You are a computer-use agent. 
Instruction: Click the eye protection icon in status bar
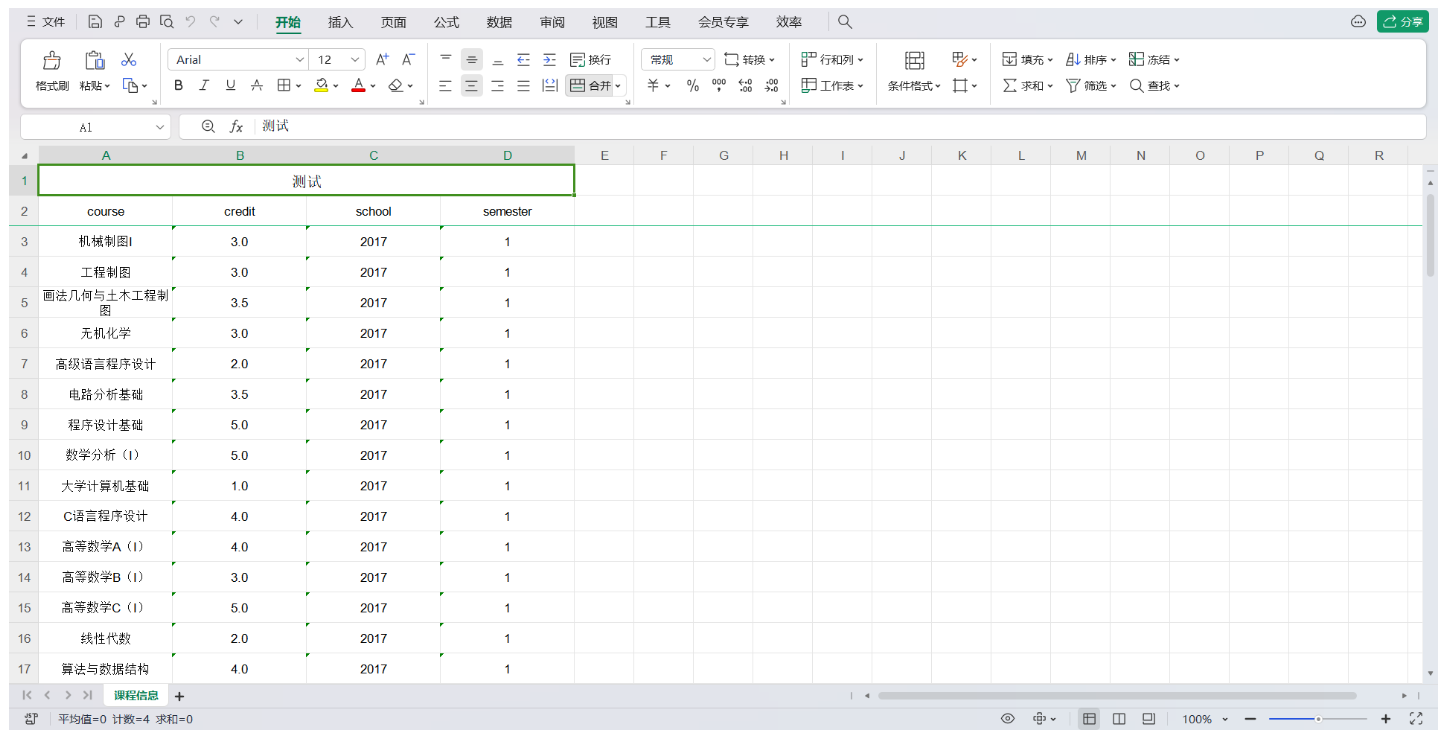pos(1008,719)
